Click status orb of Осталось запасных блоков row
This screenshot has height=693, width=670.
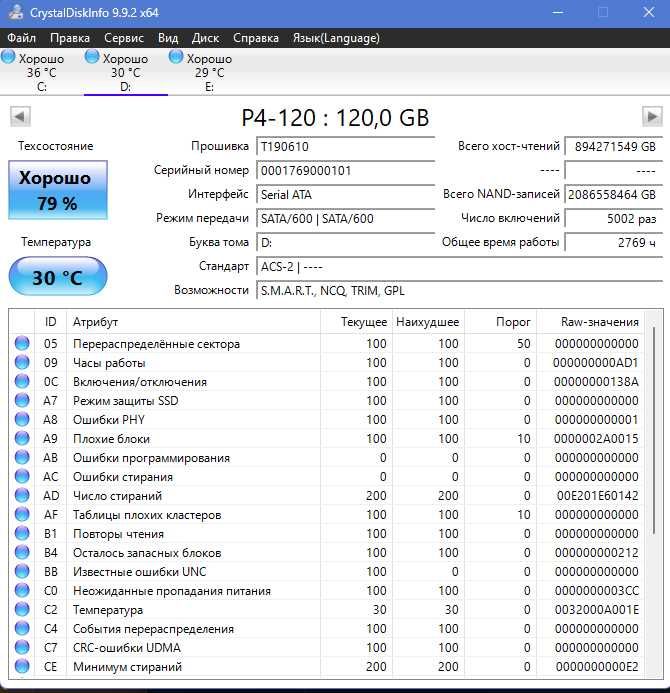(x=22, y=552)
